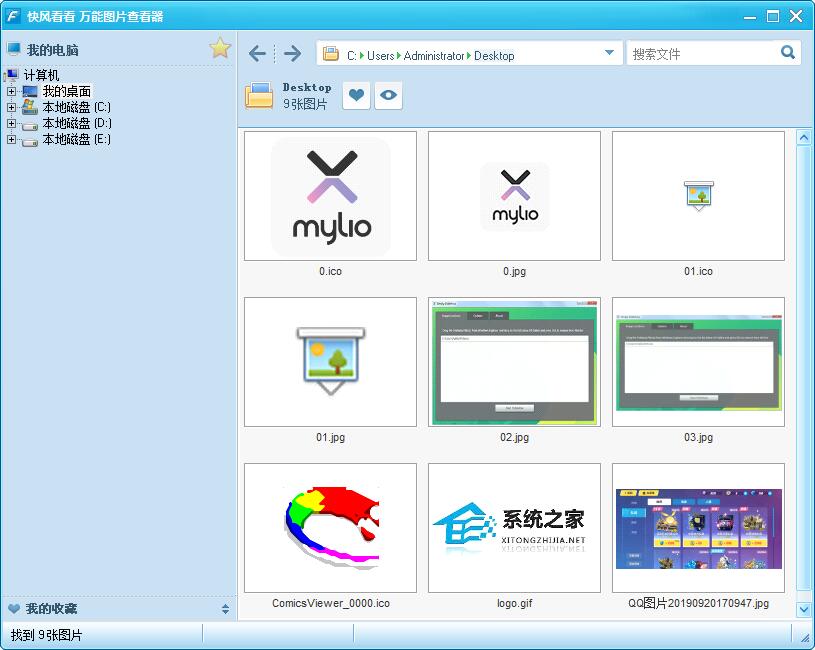Expand the 本地磁盘 (E:) tree node
This screenshot has height=650, width=815.
tap(11, 139)
